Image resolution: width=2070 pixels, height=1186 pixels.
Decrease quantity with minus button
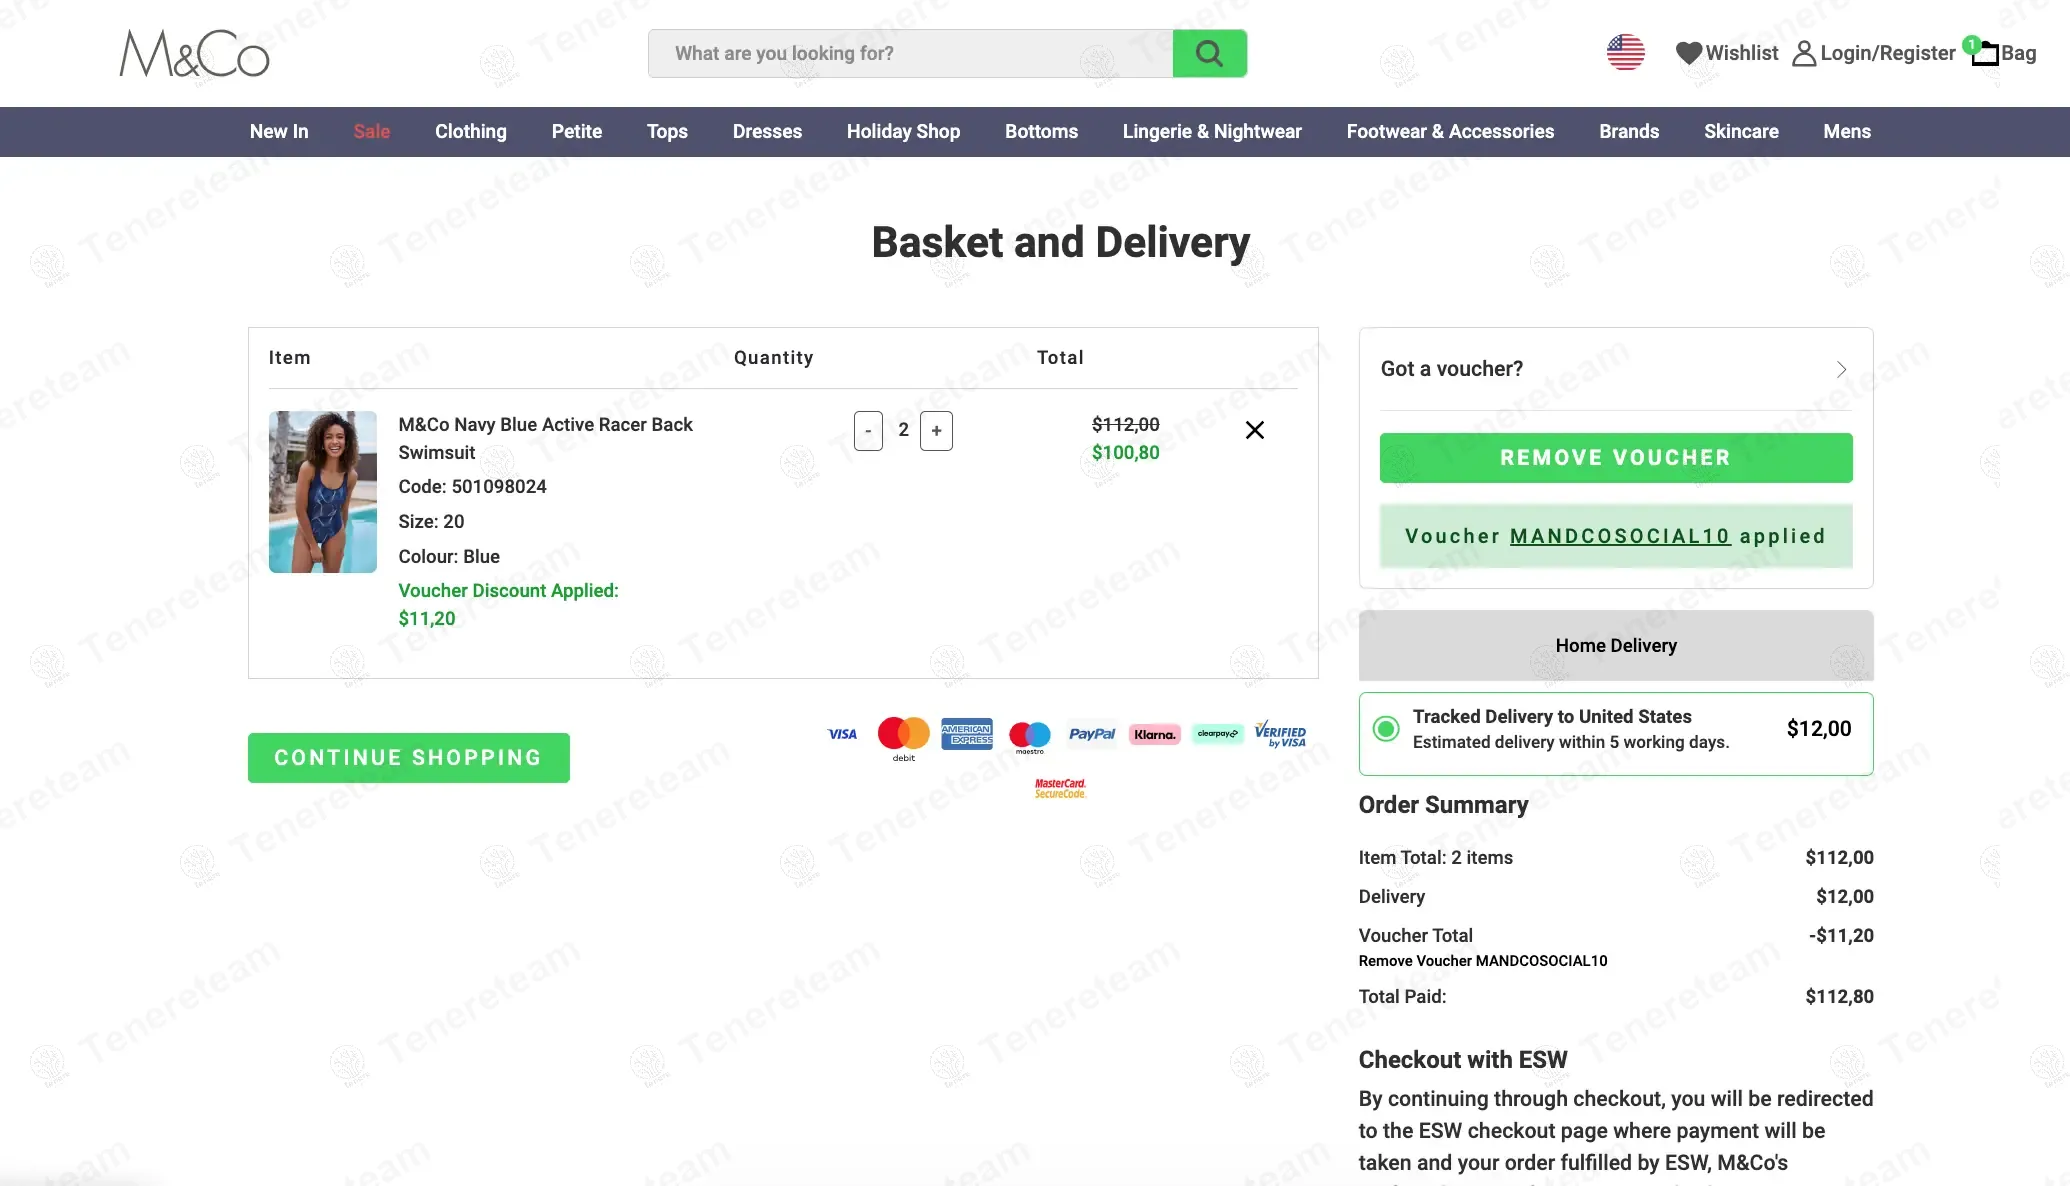[868, 431]
